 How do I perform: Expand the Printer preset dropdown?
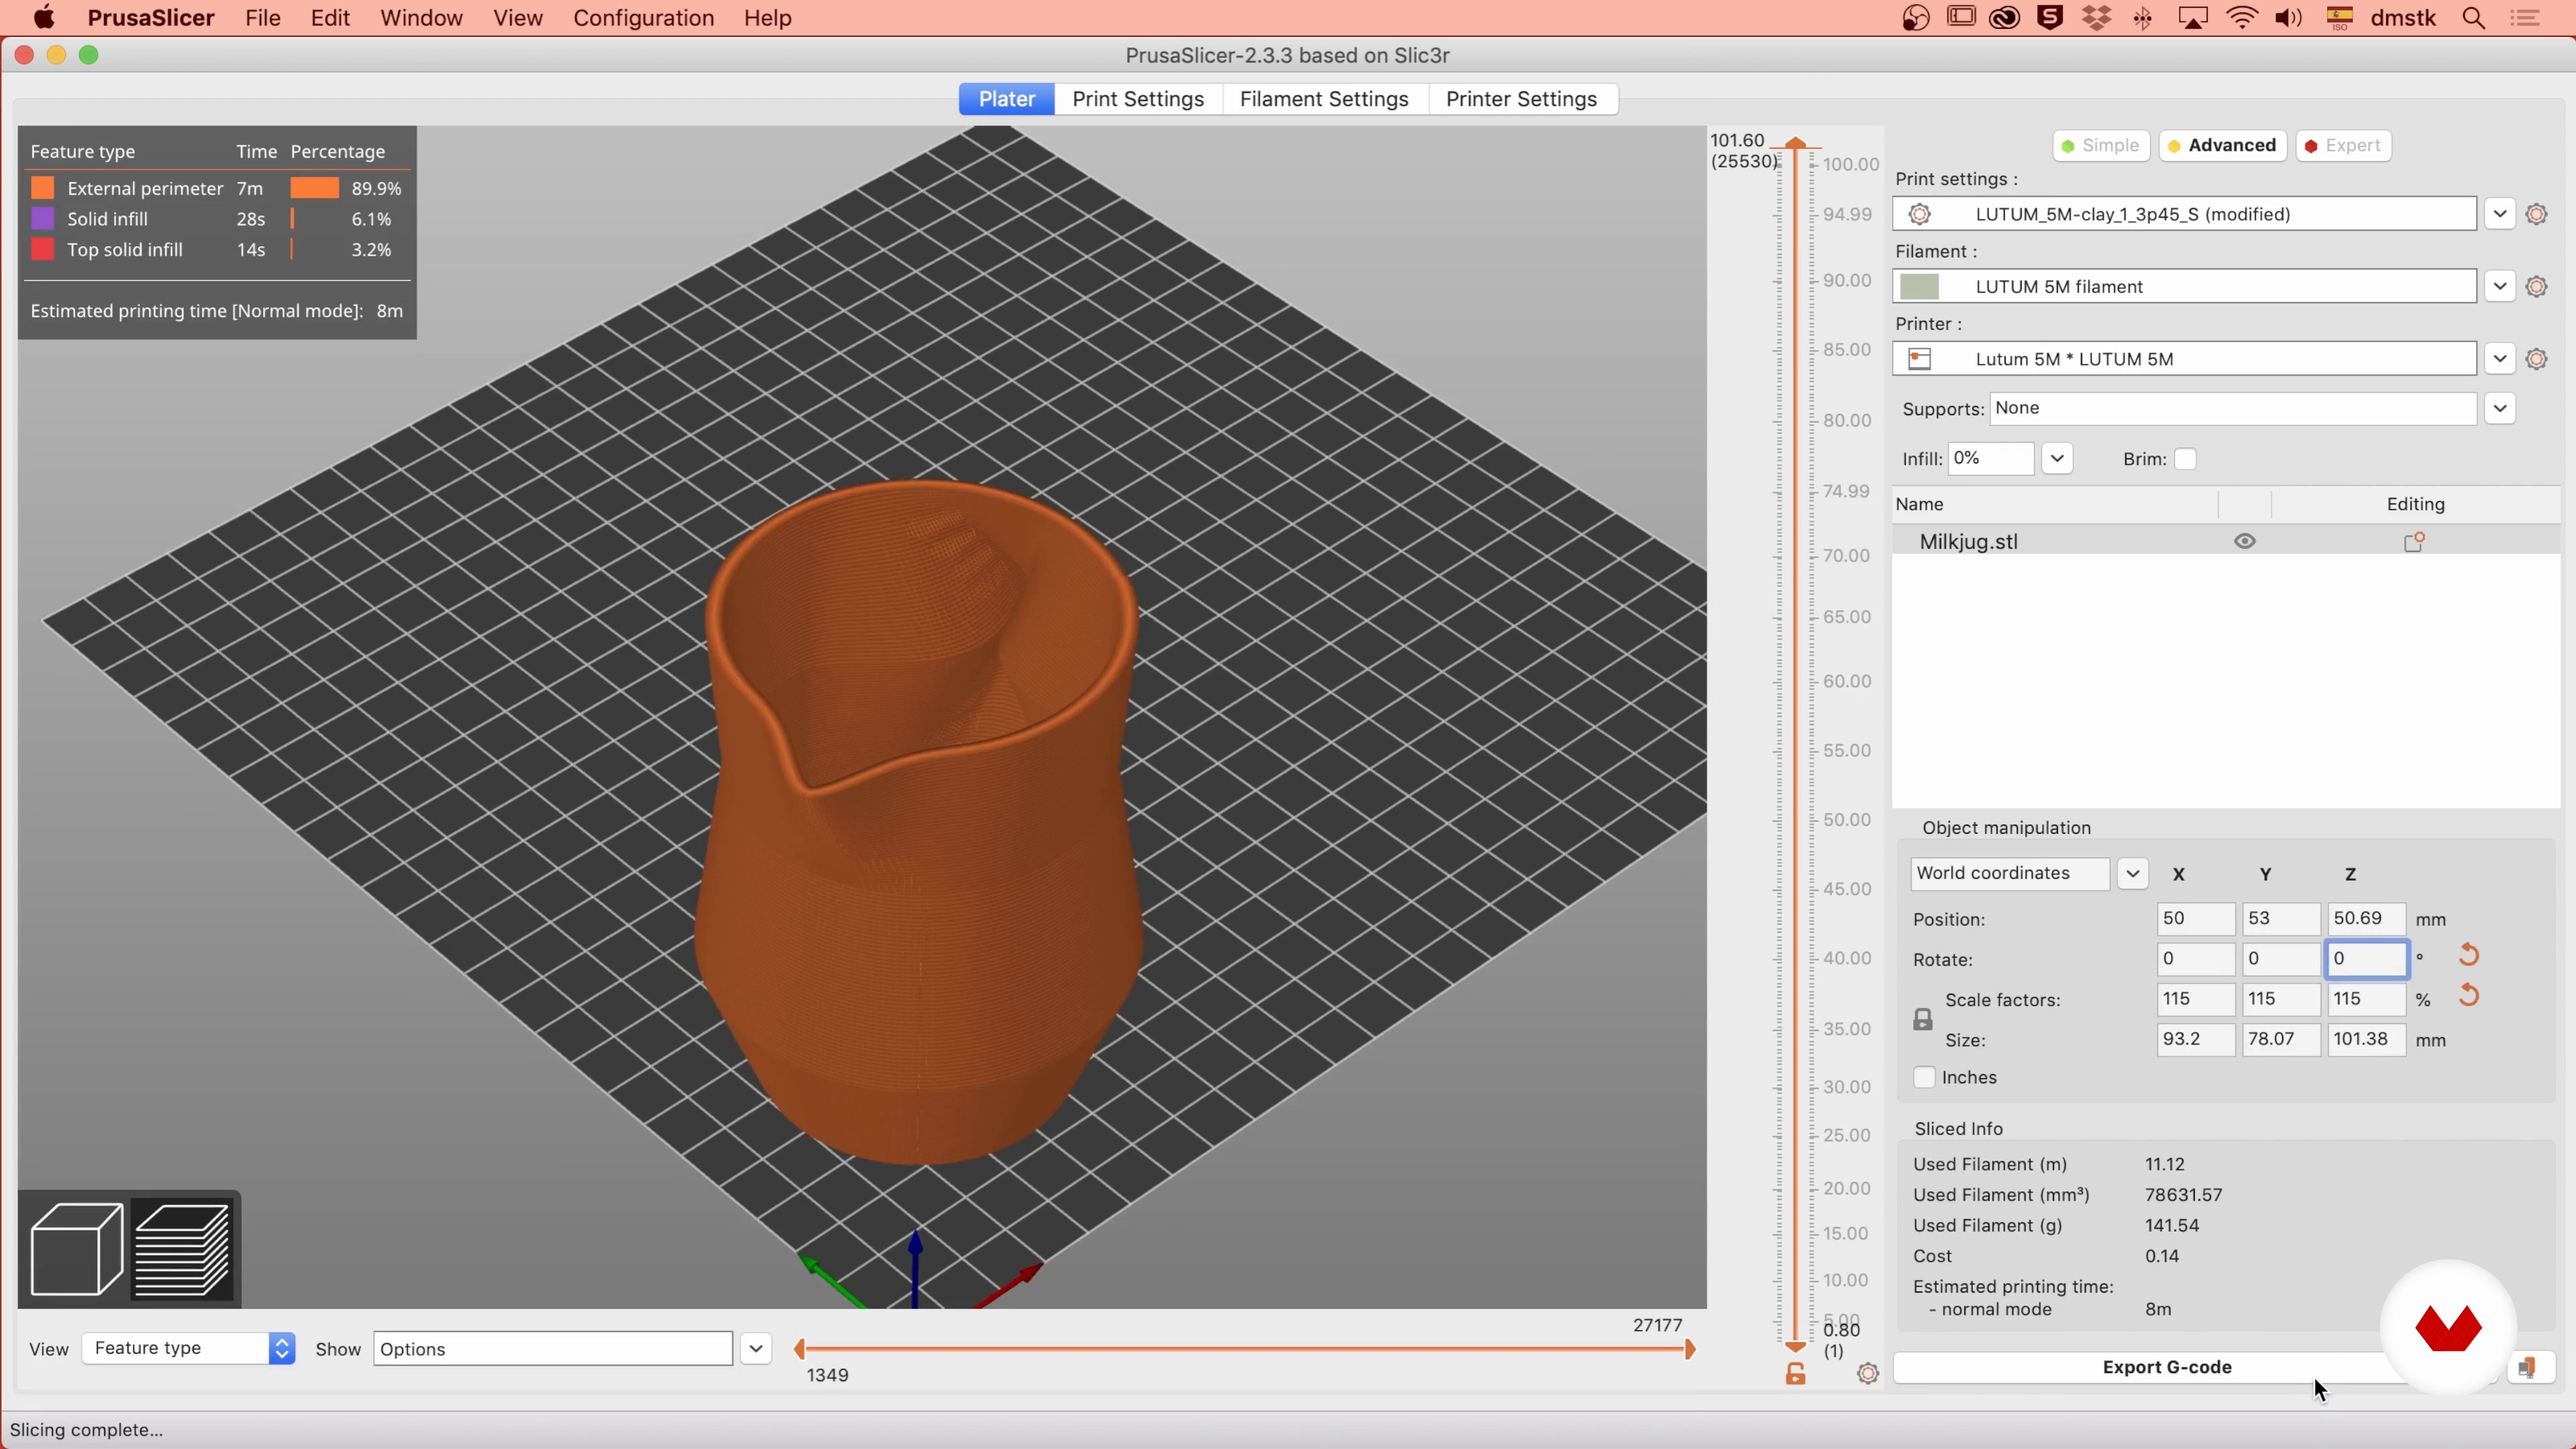[2499, 359]
